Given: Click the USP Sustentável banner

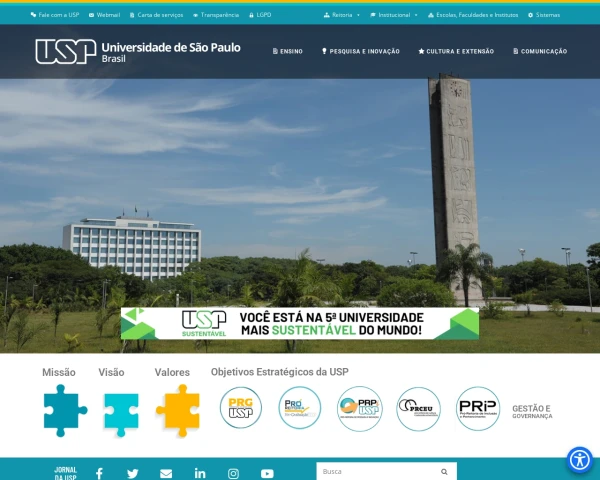Looking at the screenshot, I should click(300, 323).
